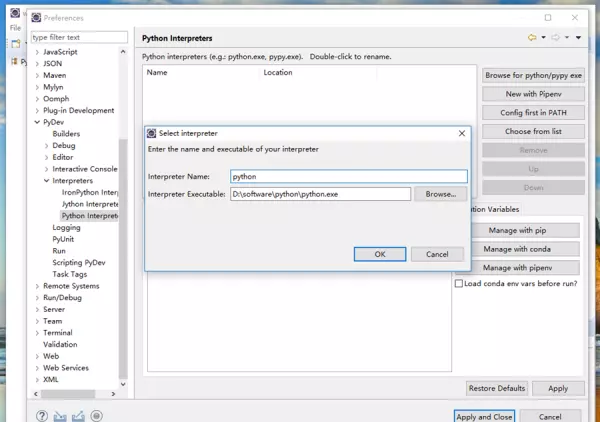Click Choose from list button
600x422 pixels.
(533, 132)
